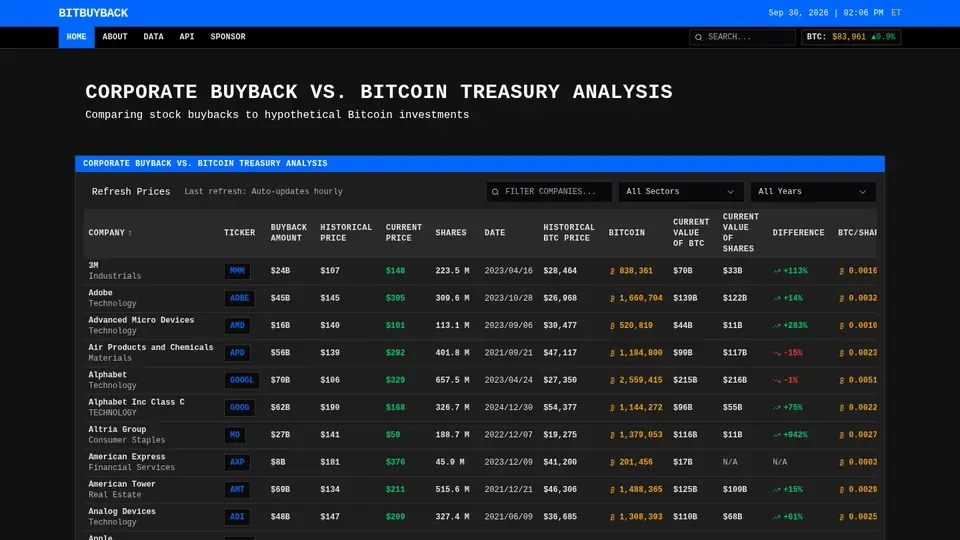The width and height of the screenshot is (960, 540).
Task: Sort by BITCOIN column header
Action: pyautogui.click(x=626, y=233)
